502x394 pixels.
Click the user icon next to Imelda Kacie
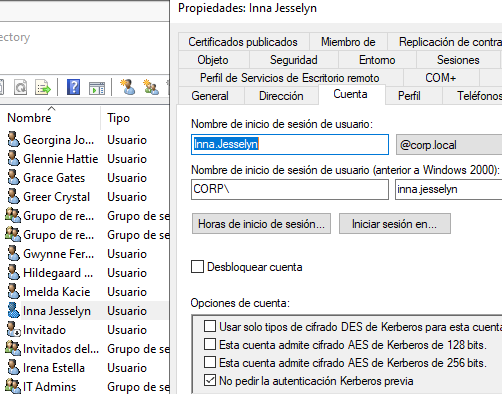[x=13, y=291]
